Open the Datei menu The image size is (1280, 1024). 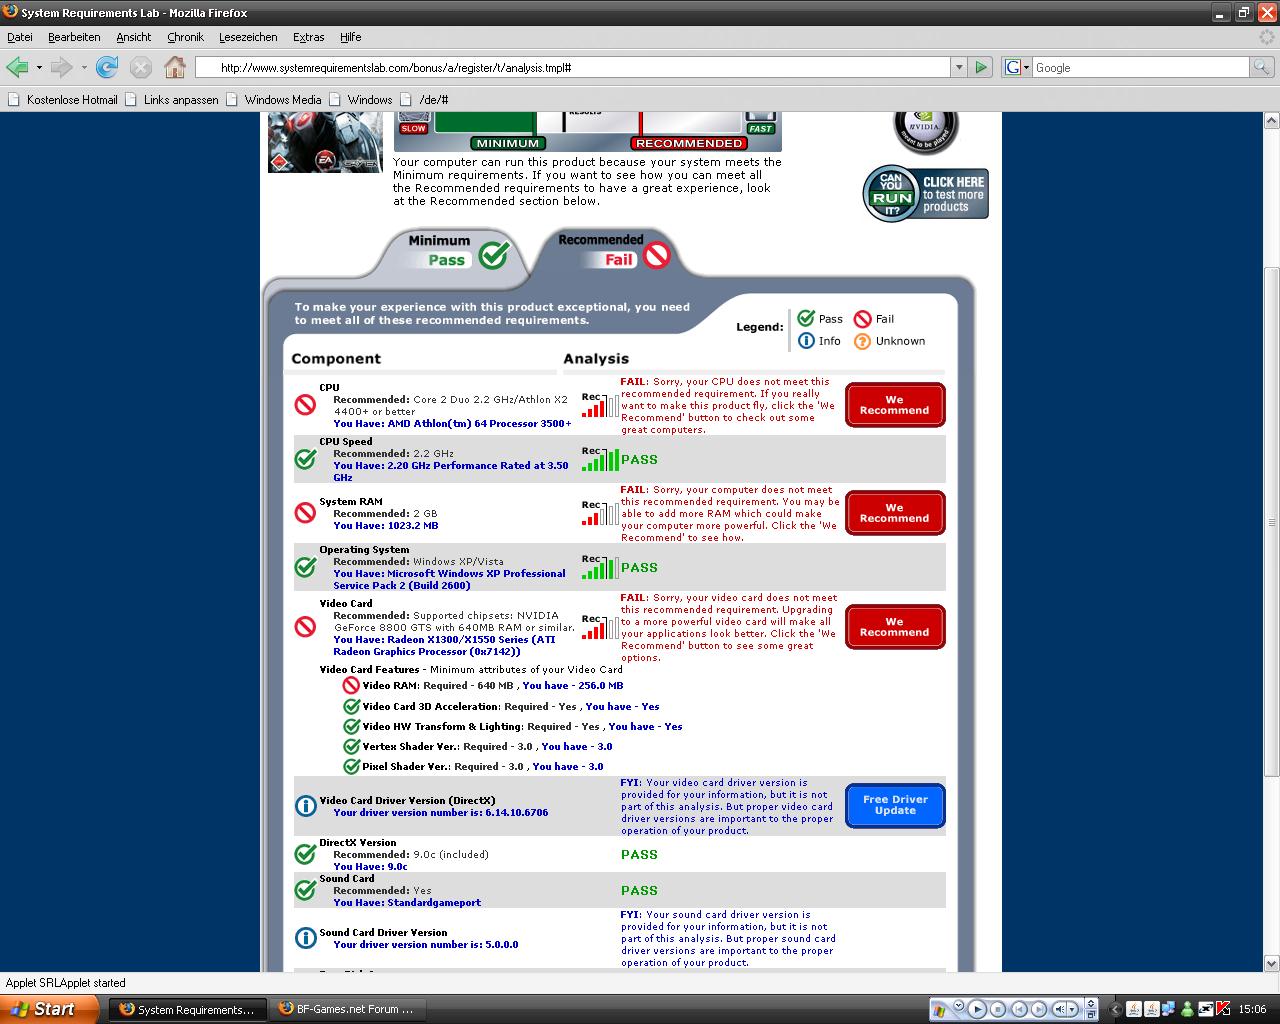click(20, 37)
